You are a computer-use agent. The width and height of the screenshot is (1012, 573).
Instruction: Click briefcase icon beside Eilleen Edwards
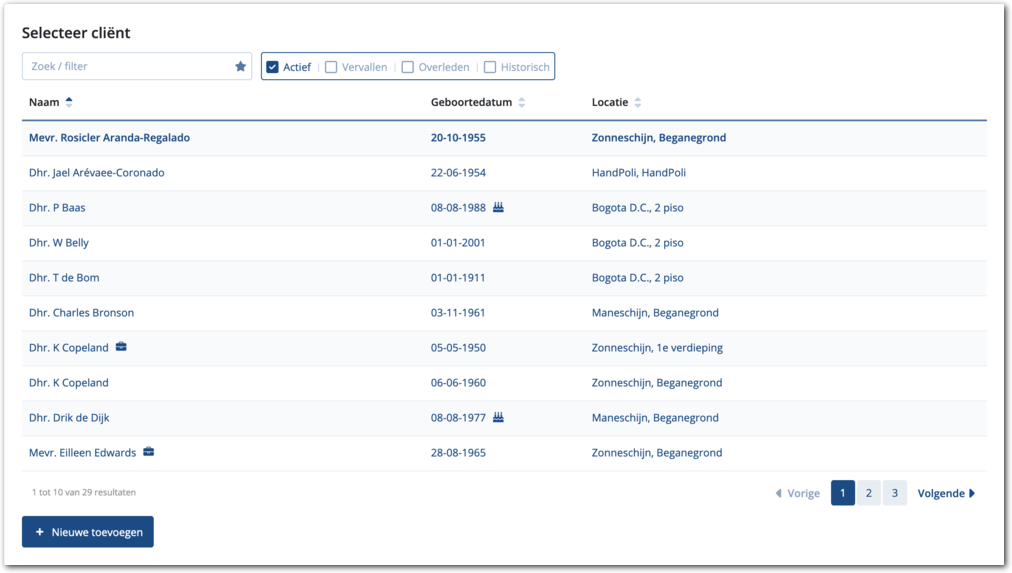coord(149,453)
